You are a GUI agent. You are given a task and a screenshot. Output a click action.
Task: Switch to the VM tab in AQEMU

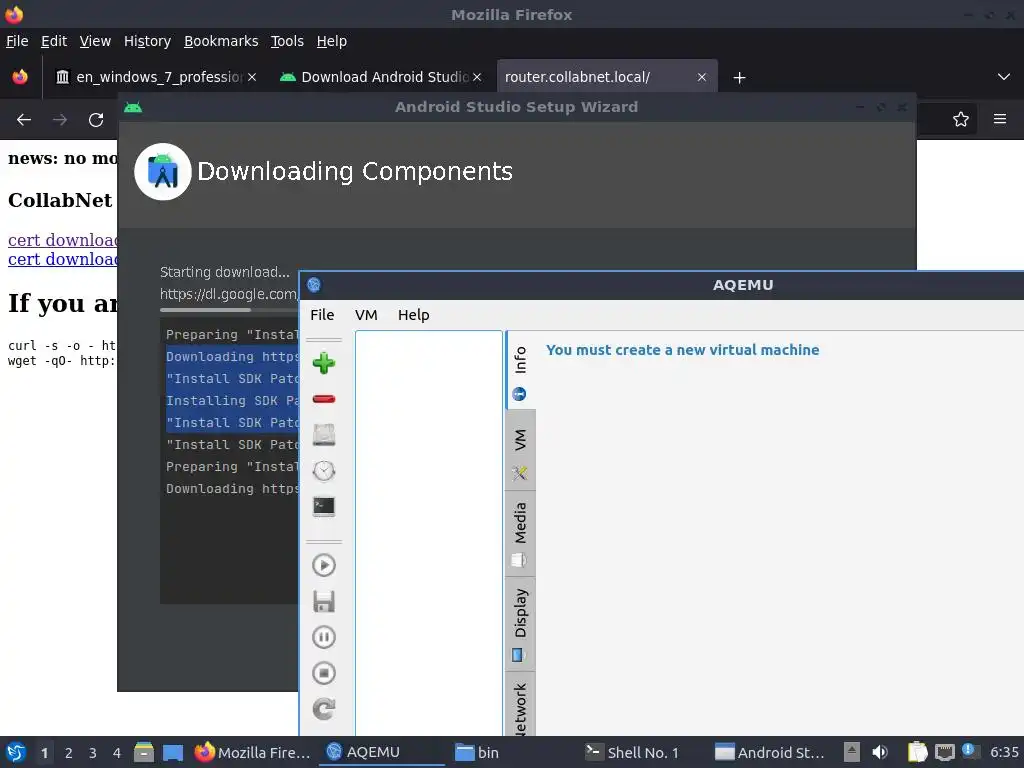coord(520,451)
